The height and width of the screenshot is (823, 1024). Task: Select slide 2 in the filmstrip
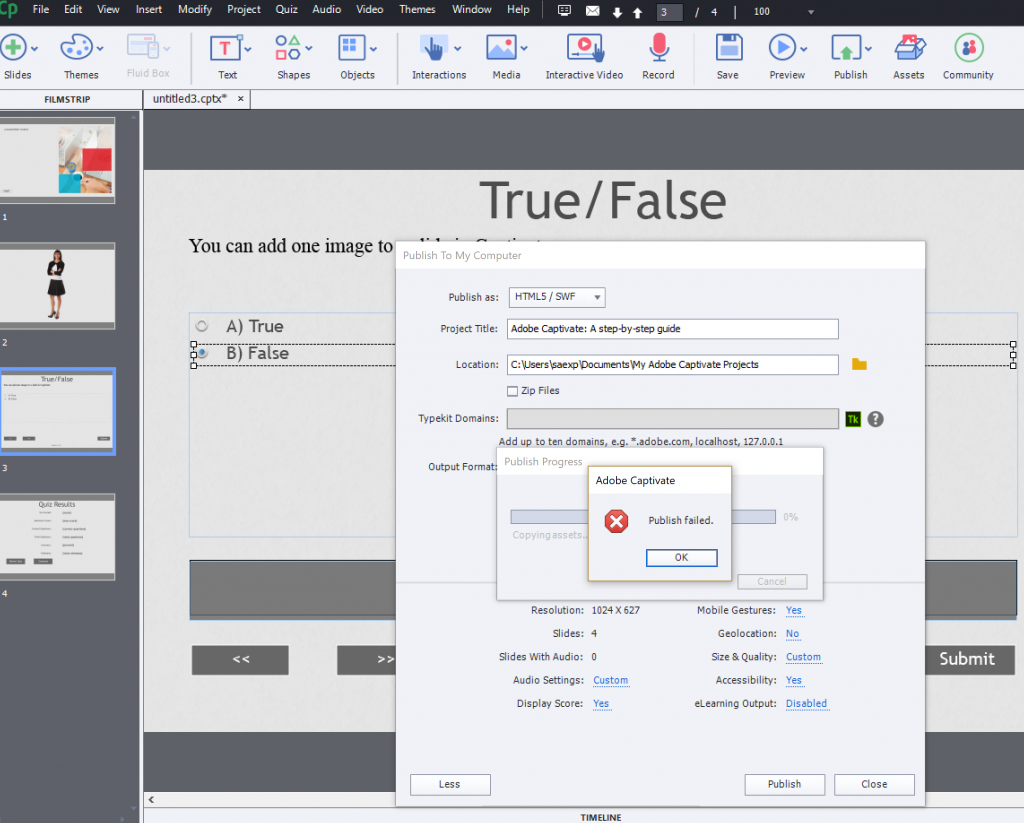coord(57,286)
